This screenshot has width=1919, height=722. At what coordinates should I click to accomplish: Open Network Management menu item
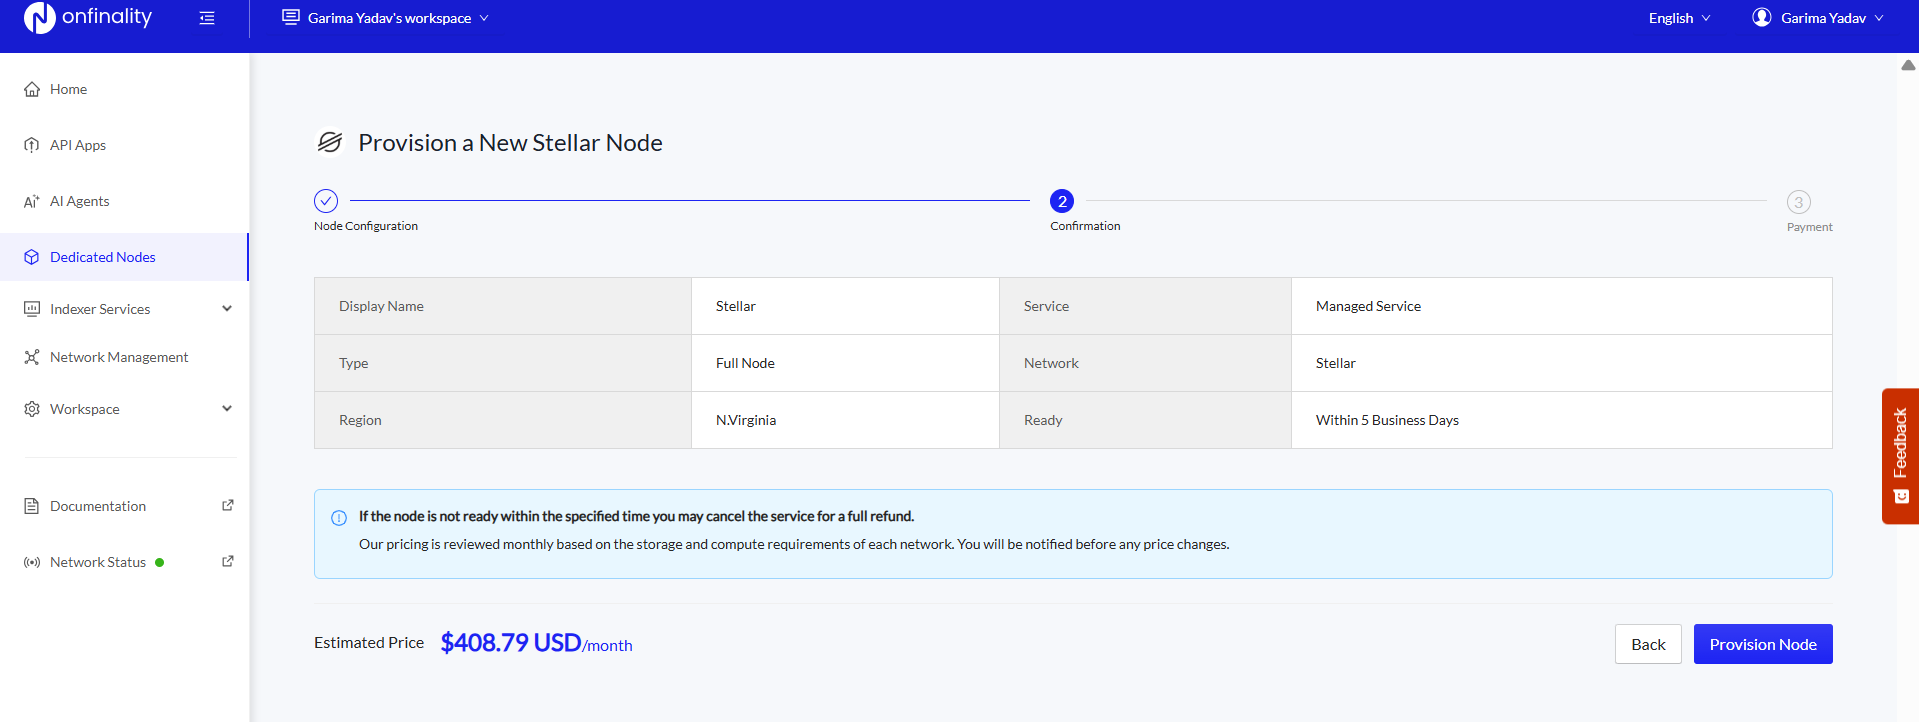tap(124, 357)
